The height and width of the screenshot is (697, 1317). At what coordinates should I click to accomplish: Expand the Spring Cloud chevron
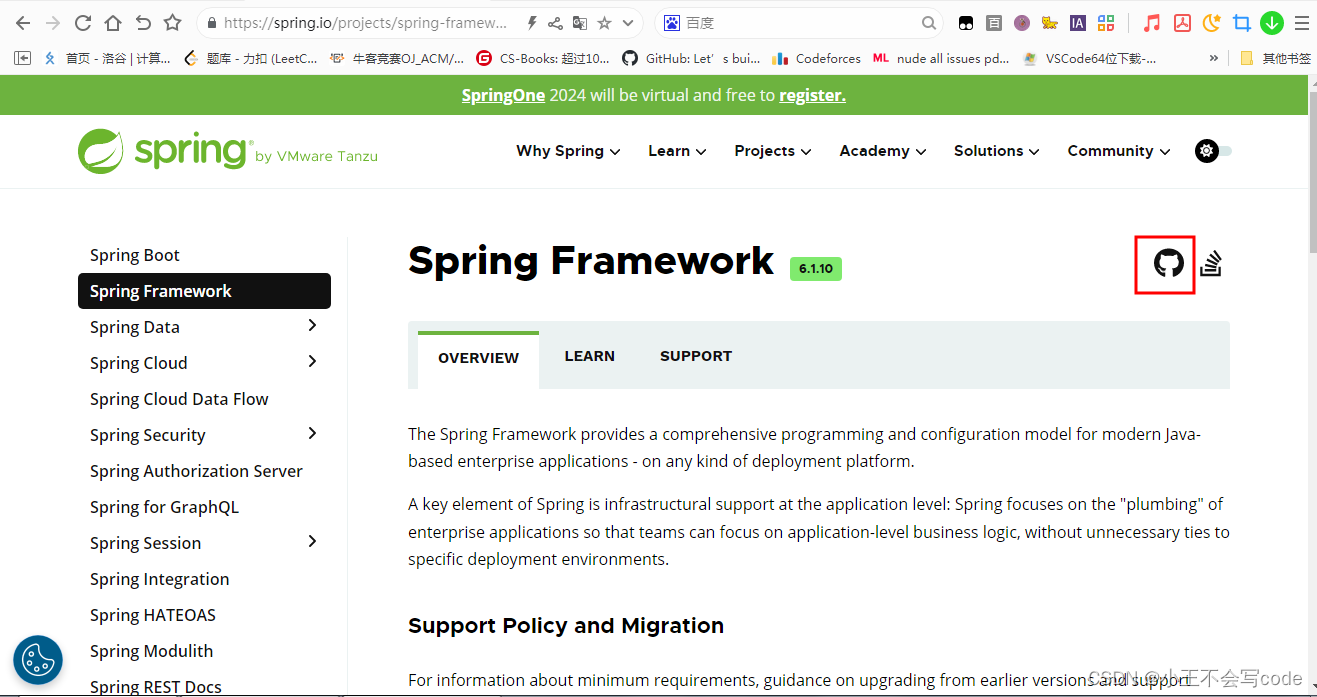point(312,362)
